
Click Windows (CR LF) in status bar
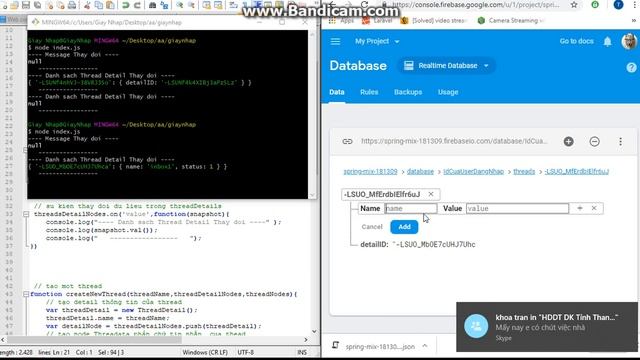pyautogui.click(x=205, y=352)
